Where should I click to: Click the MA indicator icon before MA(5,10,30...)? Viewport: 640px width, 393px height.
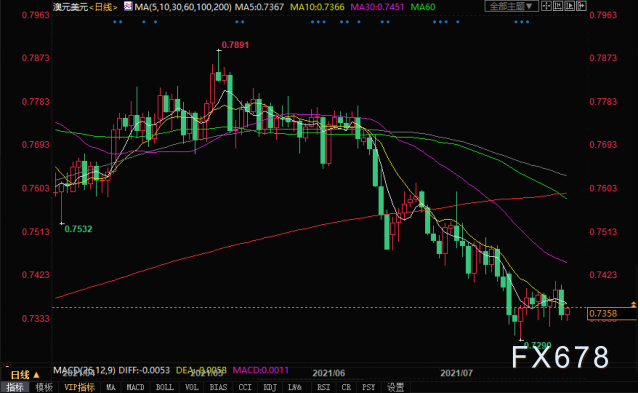pyautogui.click(x=128, y=6)
